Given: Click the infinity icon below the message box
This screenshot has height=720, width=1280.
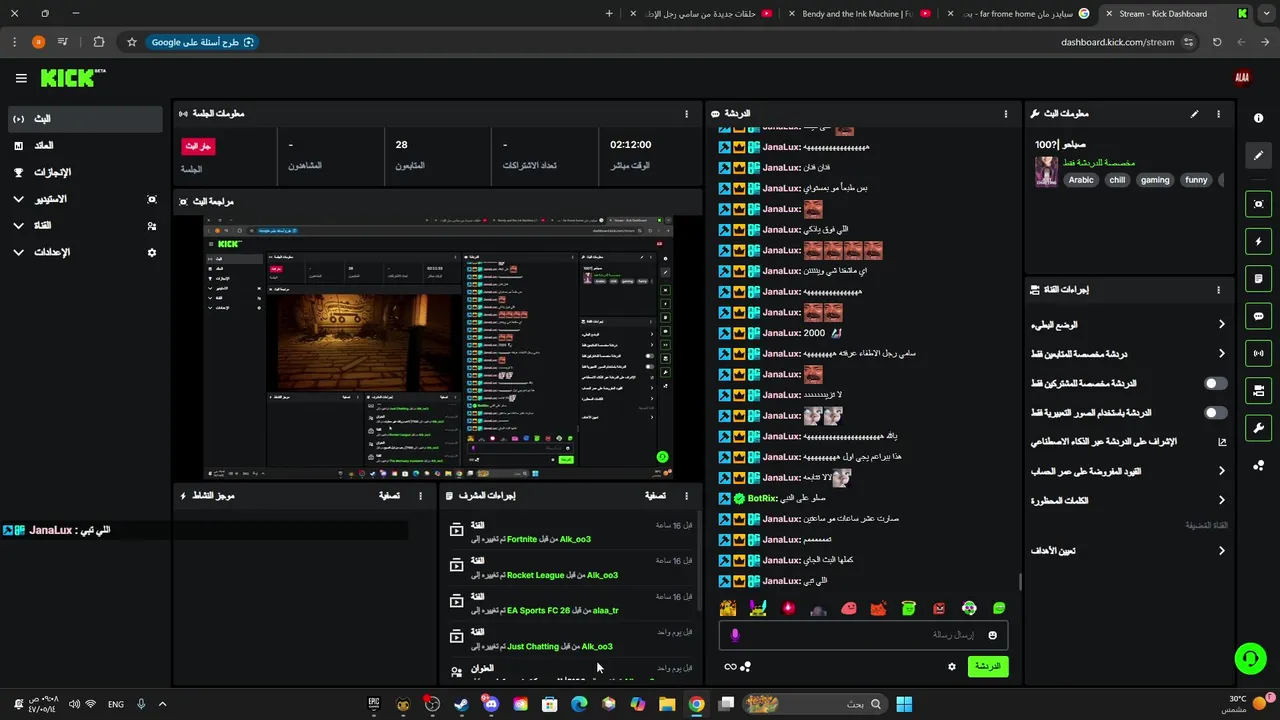Looking at the screenshot, I should pyautogui.click(x=731, y=666).
